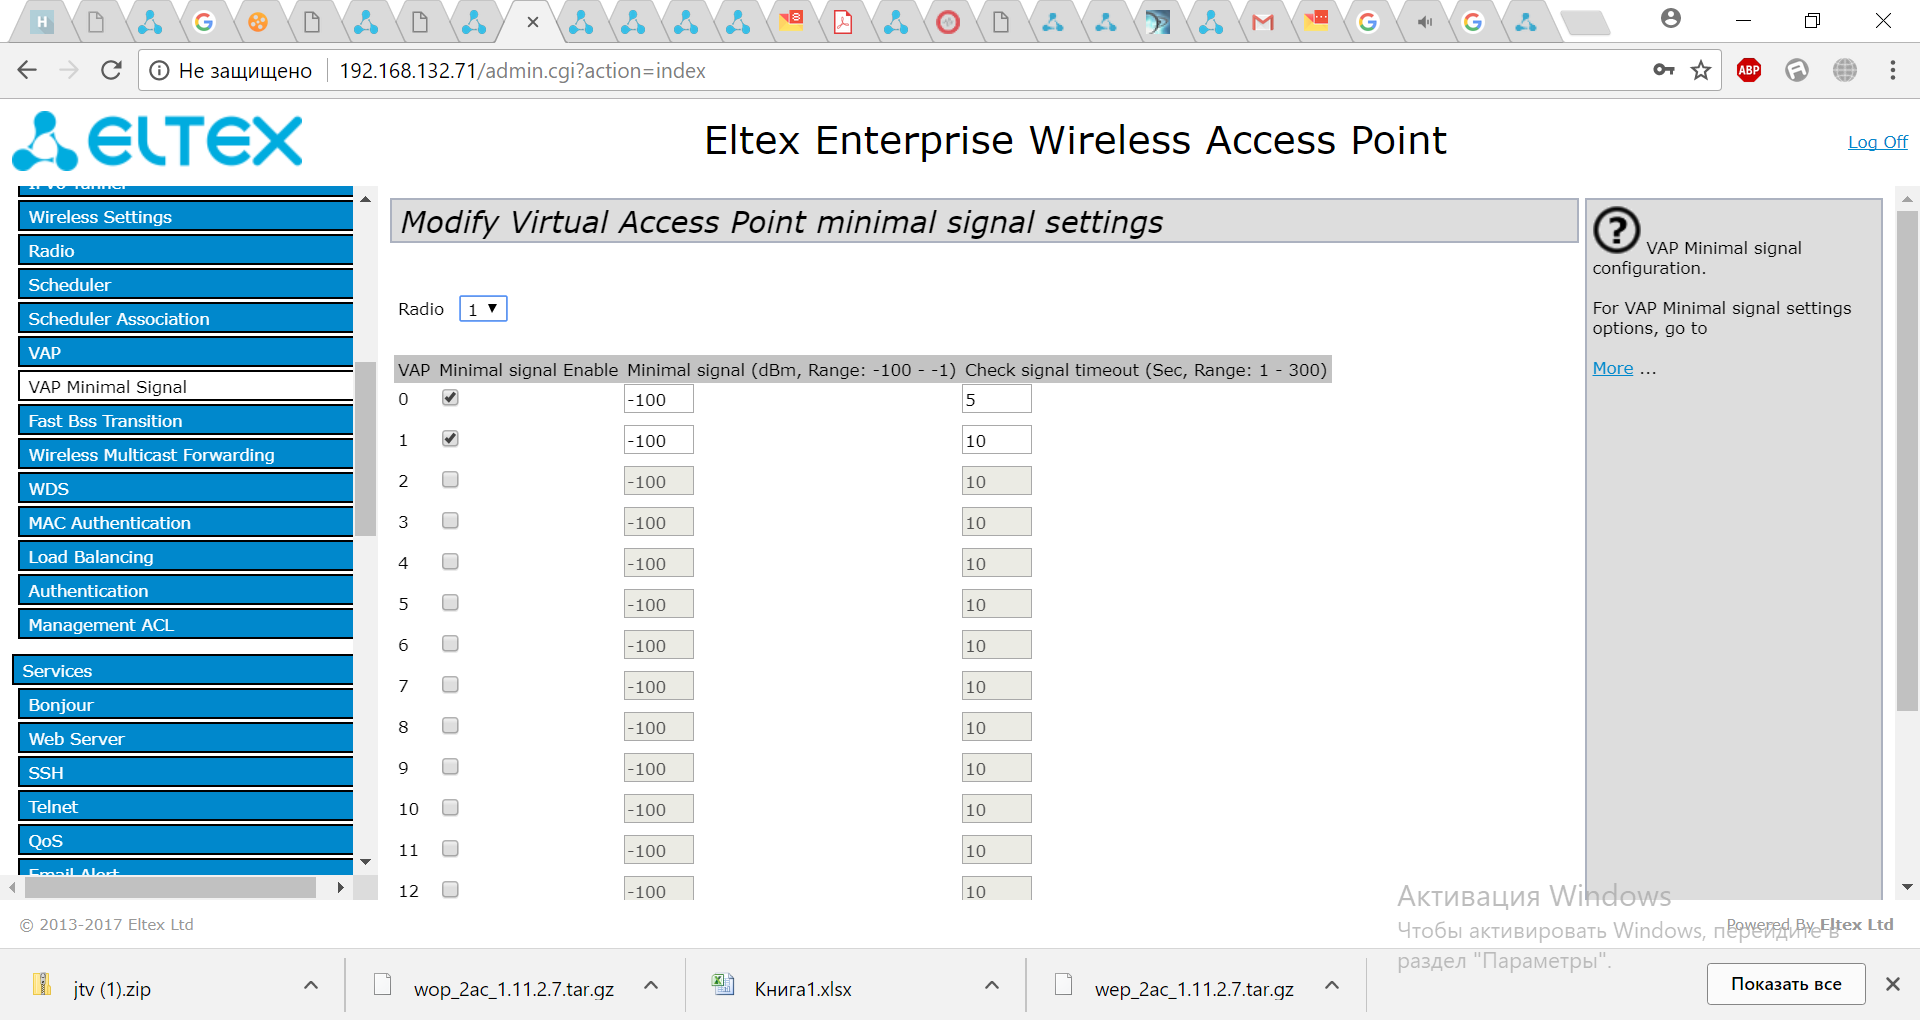Screen dimensions: 1920x1020
Task: Open Wireless Settings menu item
Action: click(186, 217)
